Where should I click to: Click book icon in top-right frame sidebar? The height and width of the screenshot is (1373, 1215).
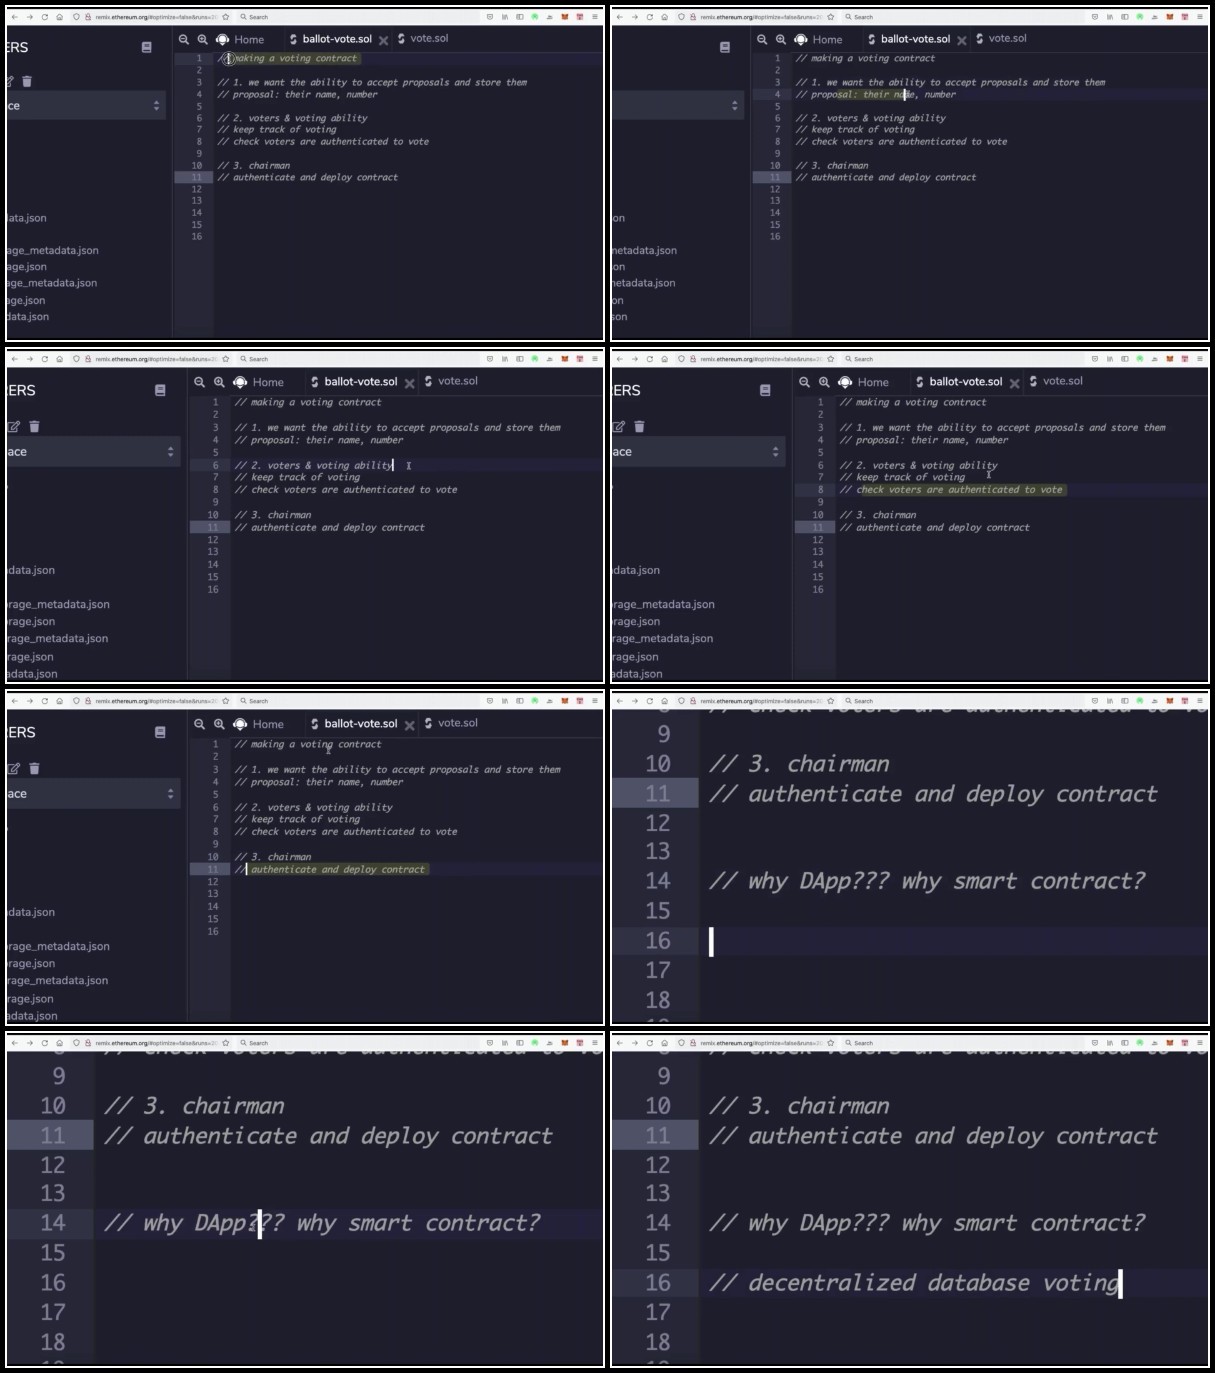pos(725,47)
